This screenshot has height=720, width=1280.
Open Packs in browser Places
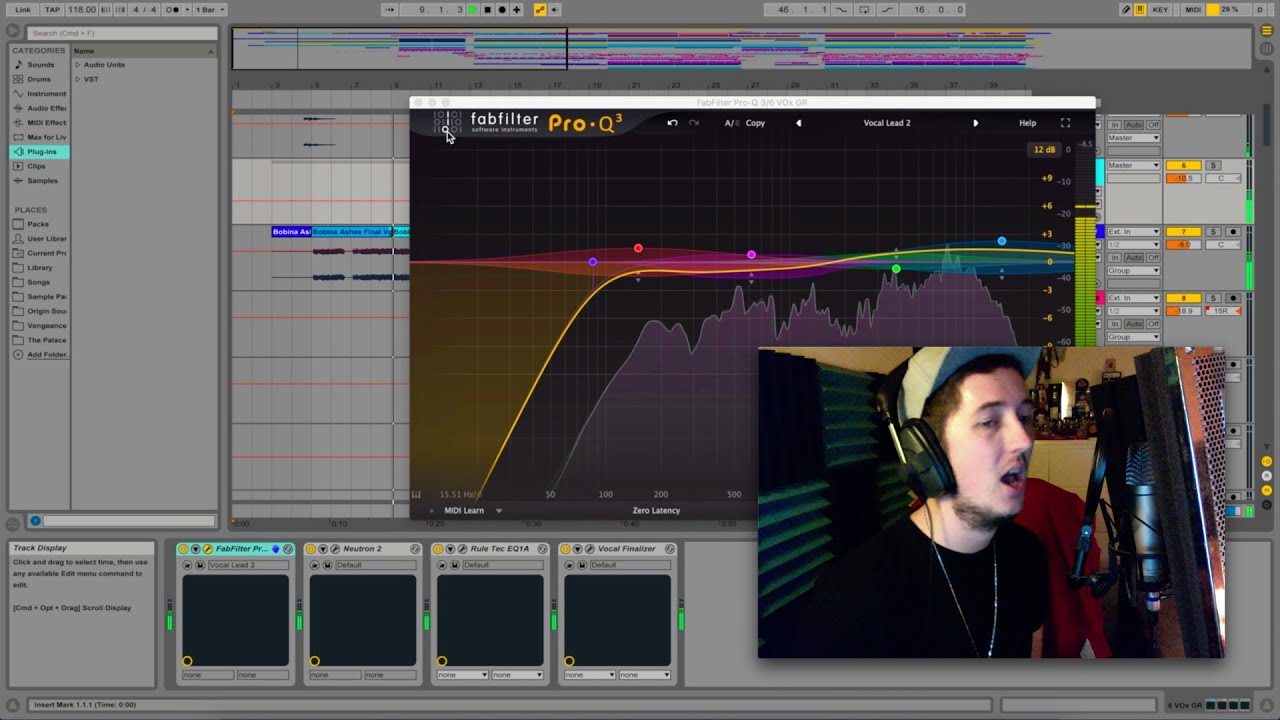click(38, 224)
